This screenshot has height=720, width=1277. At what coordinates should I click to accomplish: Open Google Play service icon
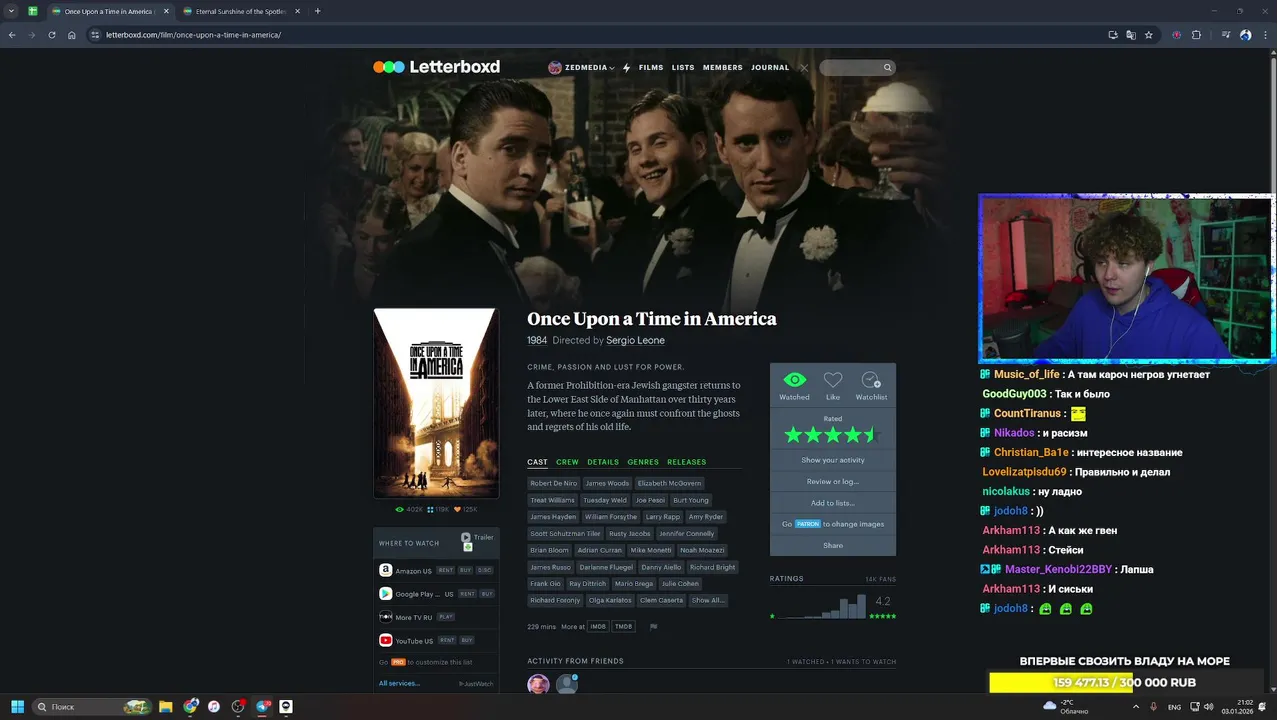click(385, 593)
